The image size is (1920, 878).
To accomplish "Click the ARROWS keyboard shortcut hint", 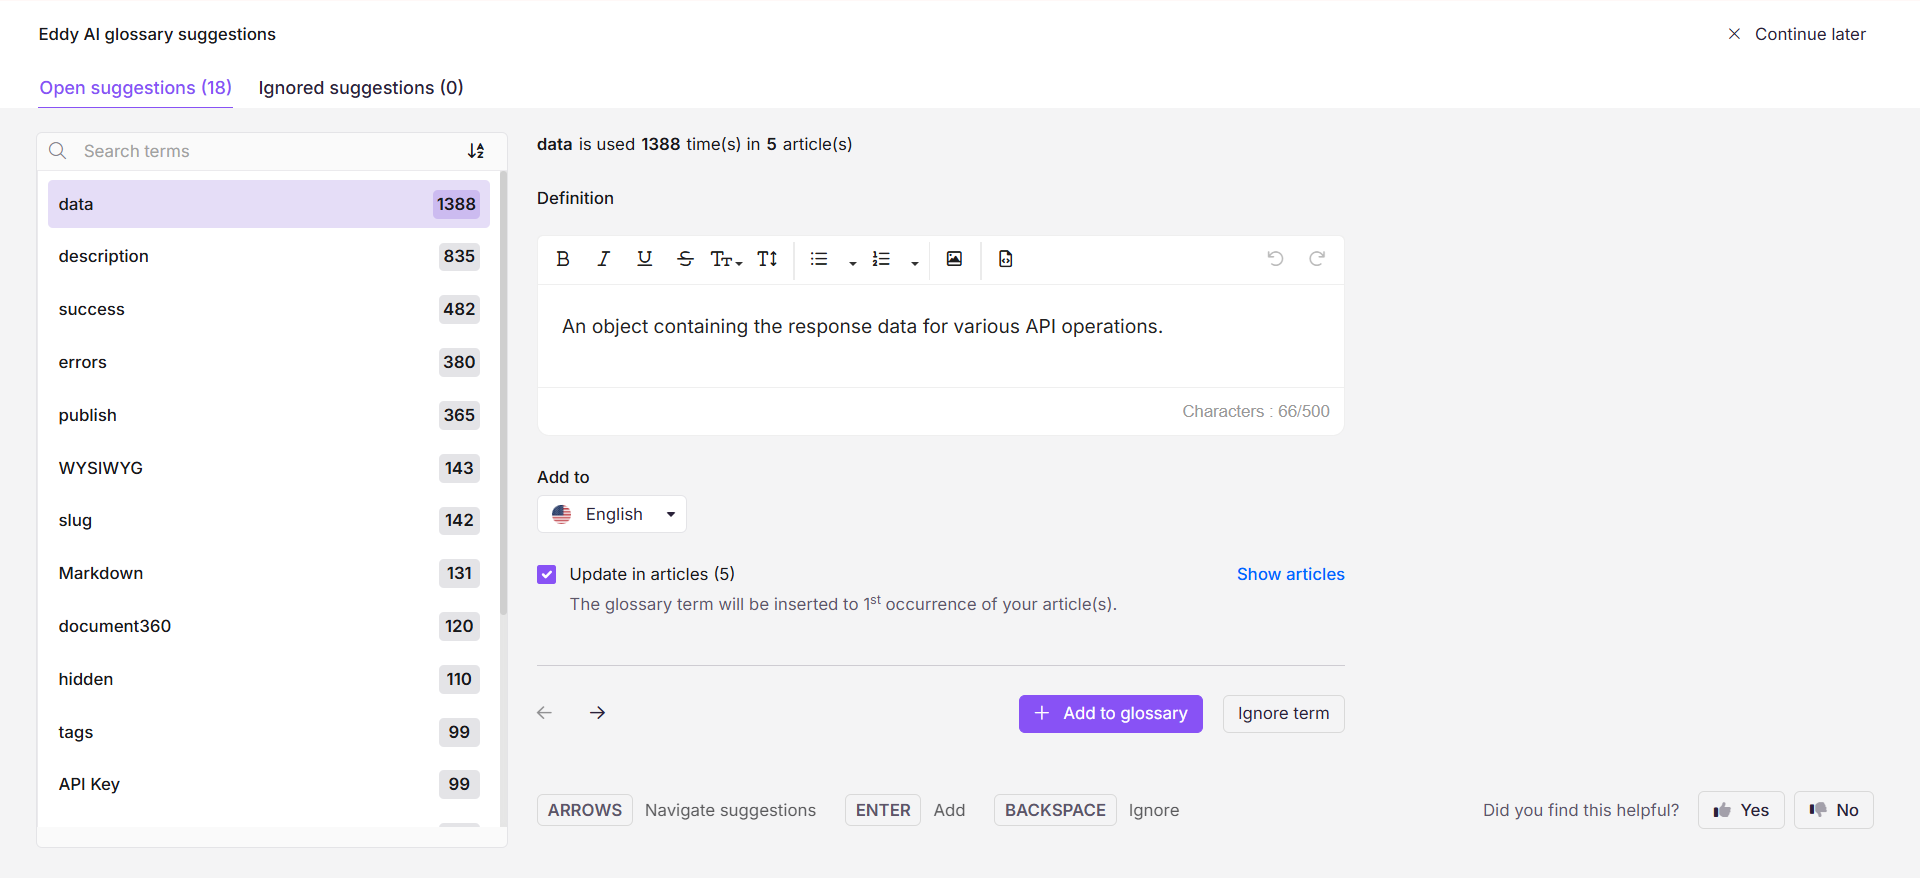I will pyautogui.click(x=585, y=810).
